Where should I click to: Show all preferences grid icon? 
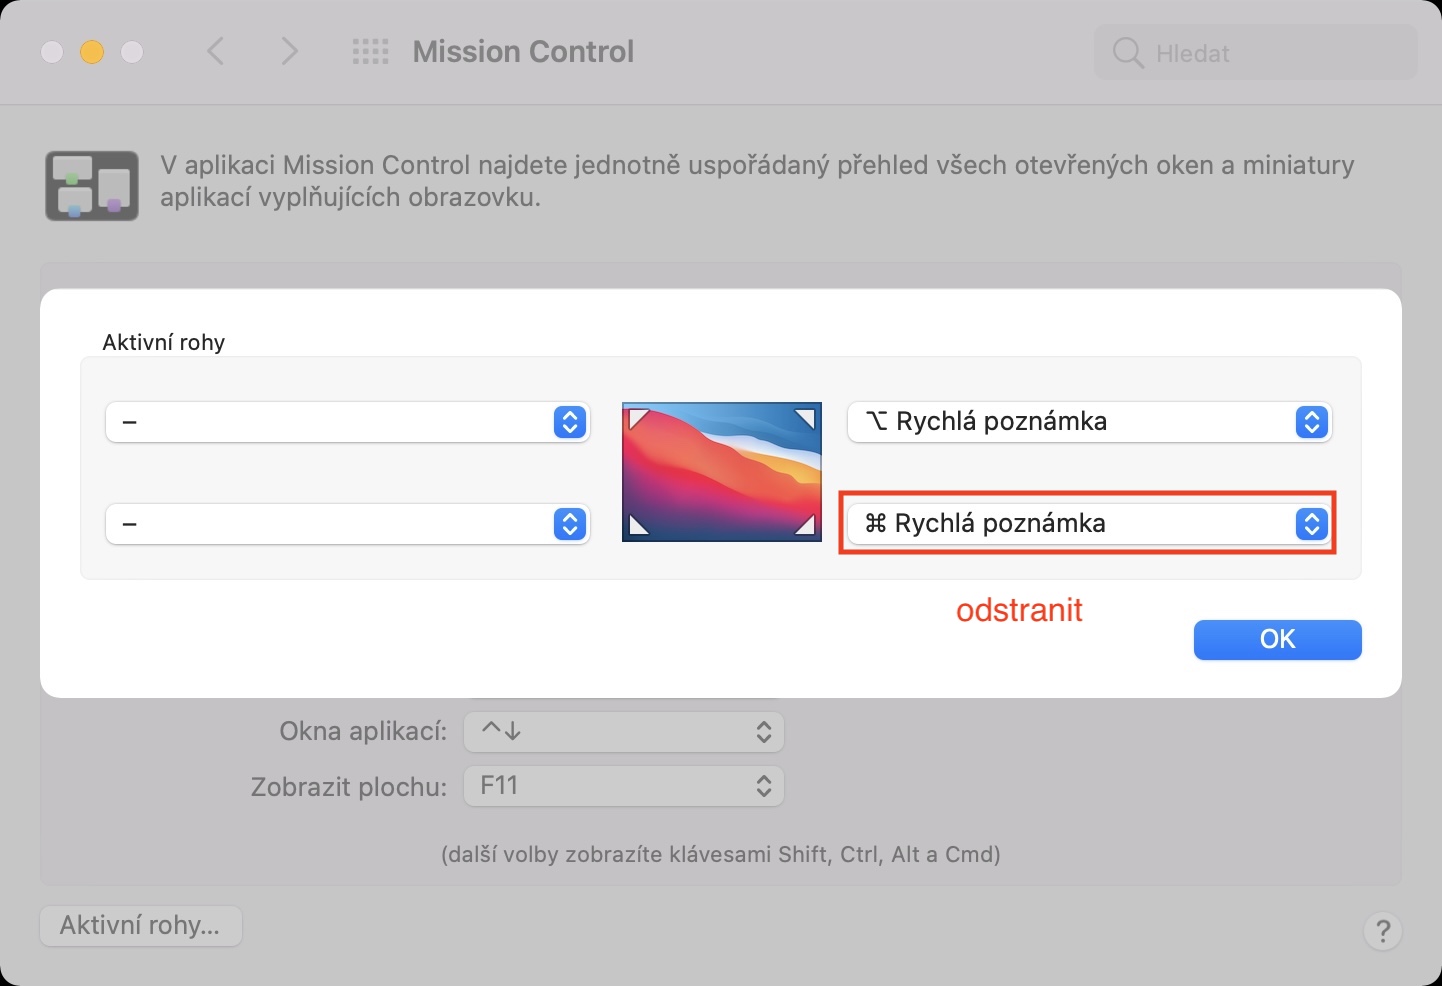click(x=370, y=52)
